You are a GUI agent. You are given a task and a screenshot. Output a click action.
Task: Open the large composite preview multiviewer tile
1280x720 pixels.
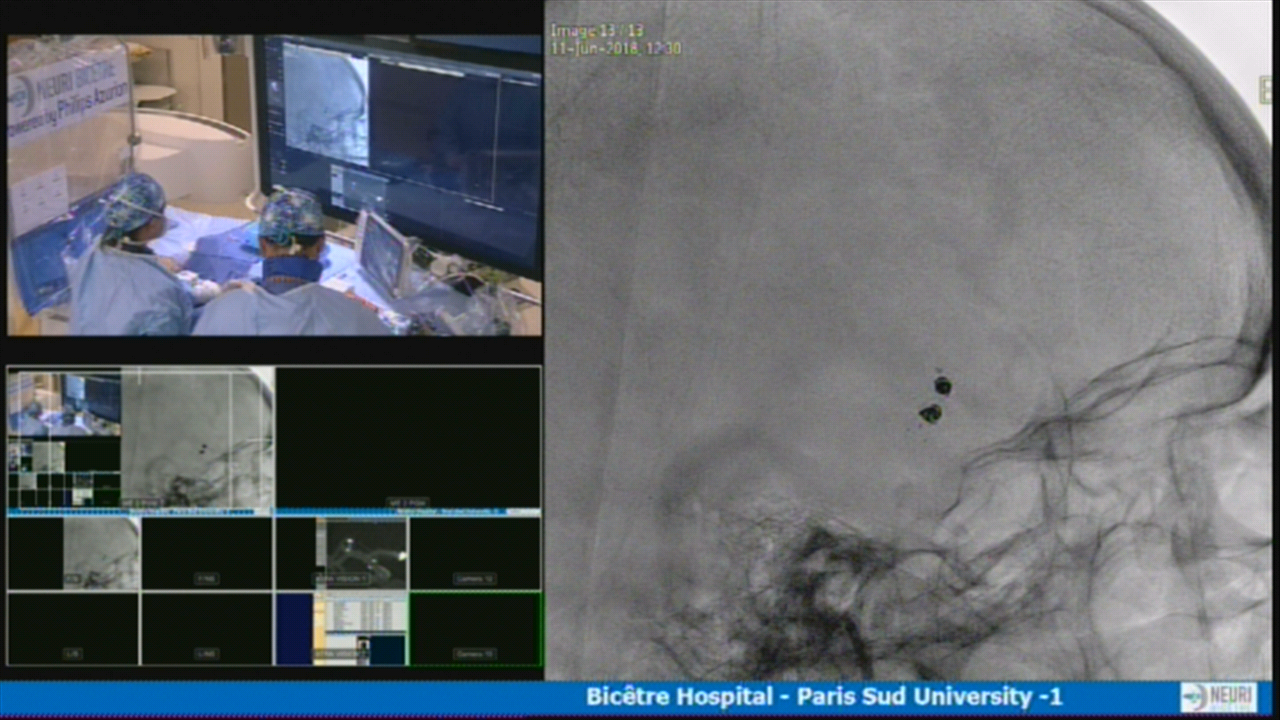click(140, 438)
